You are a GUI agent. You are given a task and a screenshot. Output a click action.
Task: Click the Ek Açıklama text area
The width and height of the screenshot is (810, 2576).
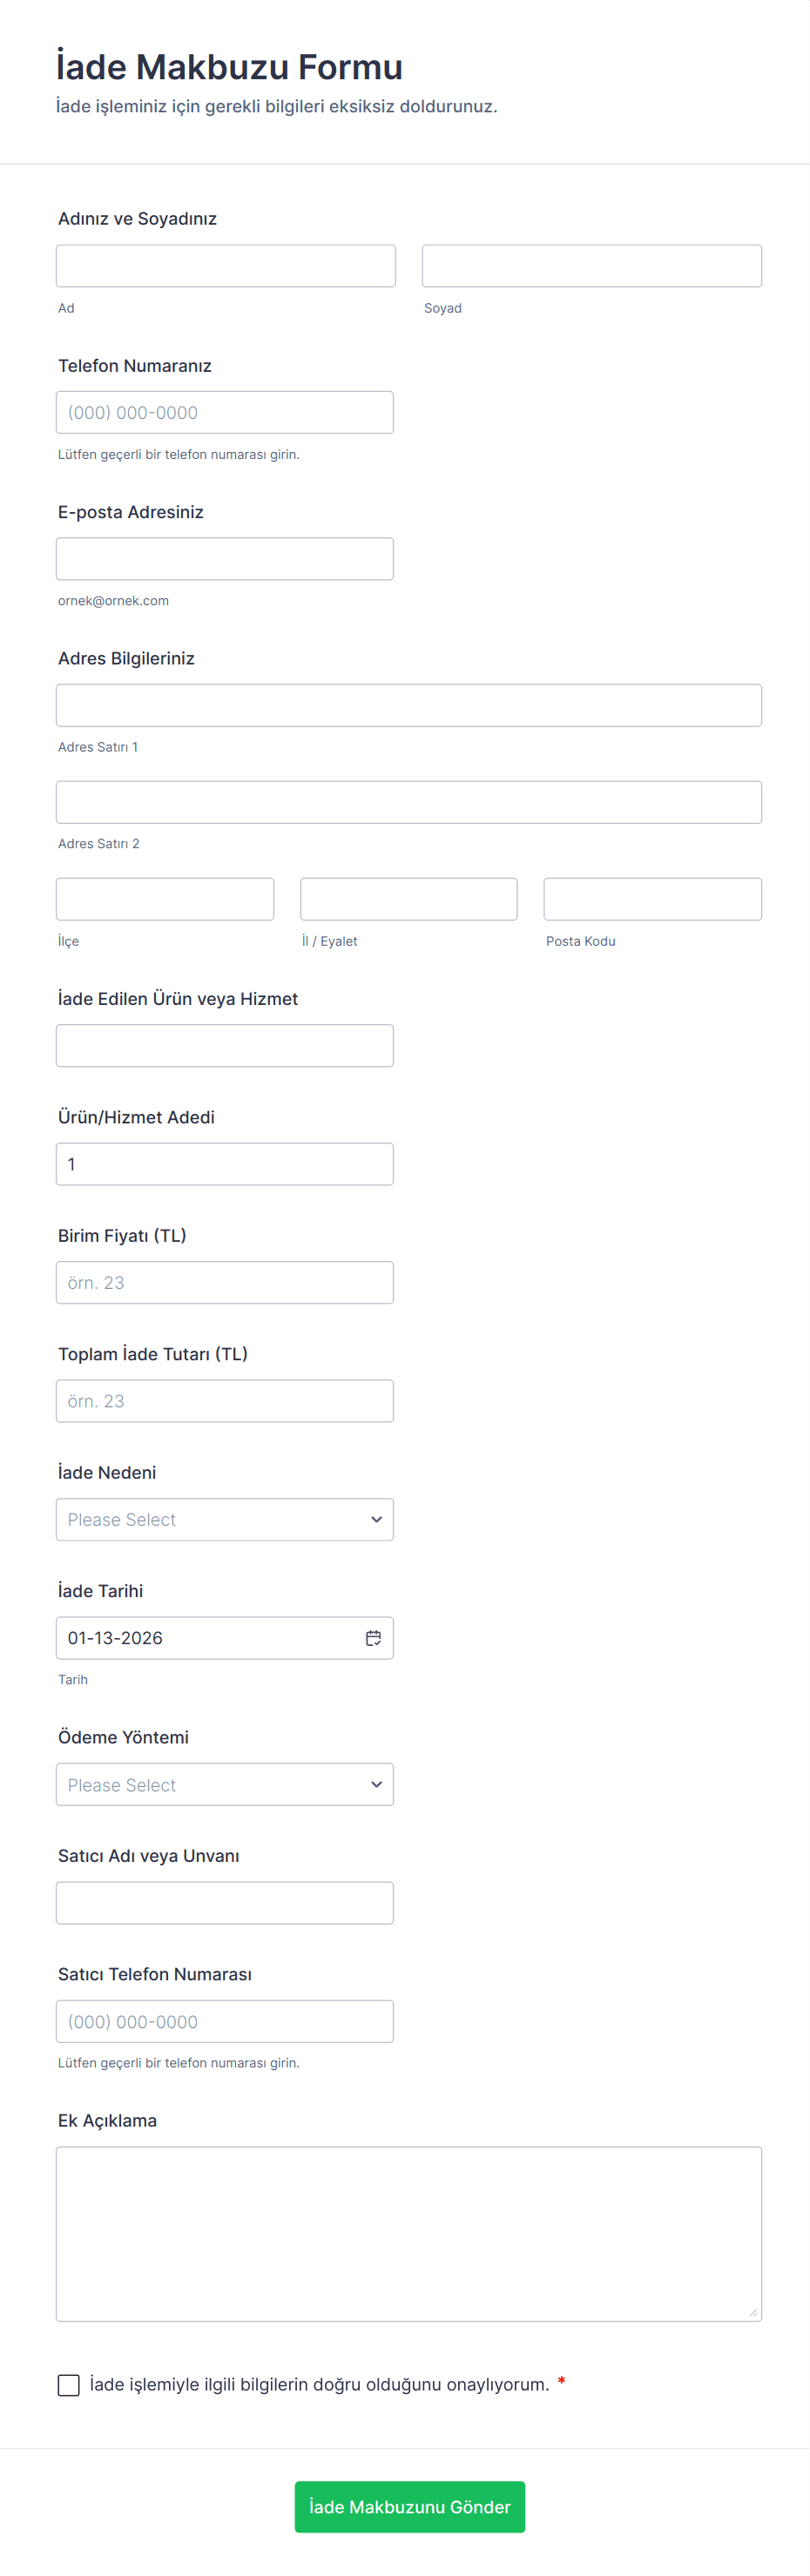pyautogui.click(x=409, y=2233)
